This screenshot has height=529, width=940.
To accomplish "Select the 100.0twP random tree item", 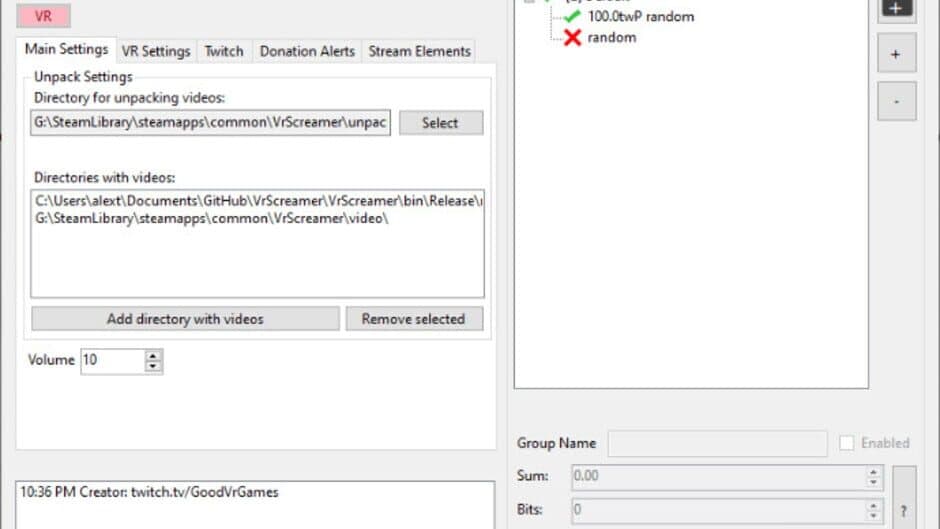I will pyautogui.click(x=640, y=17).
